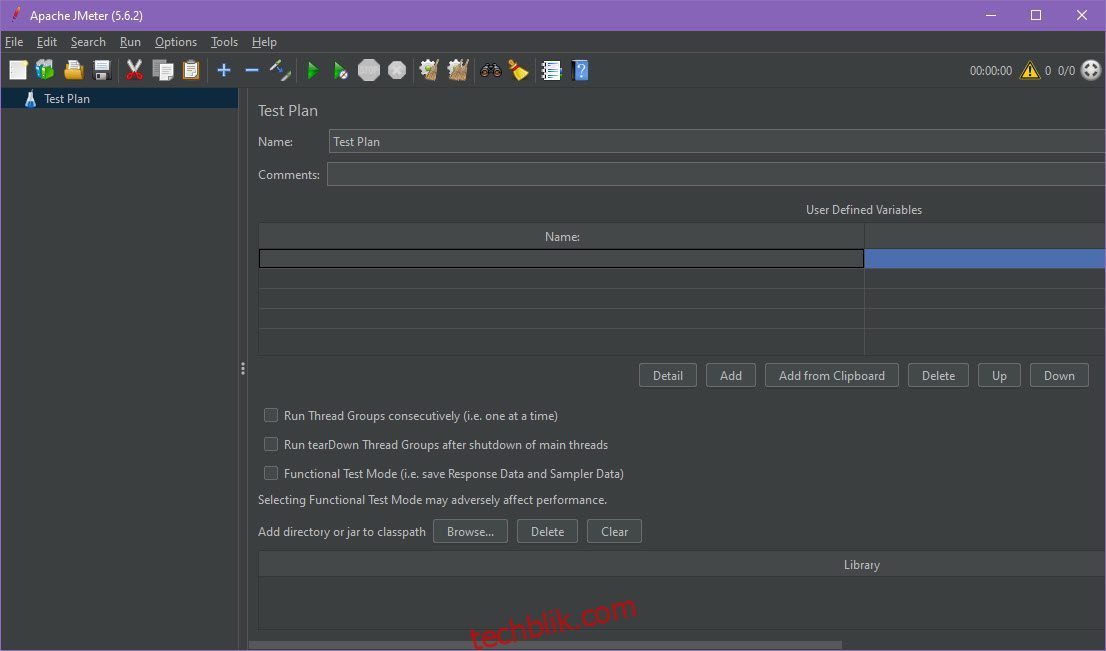The image size is (1106, 651).
Task: Click the Reset Search brush icon
Action: [x=518, y=70]
